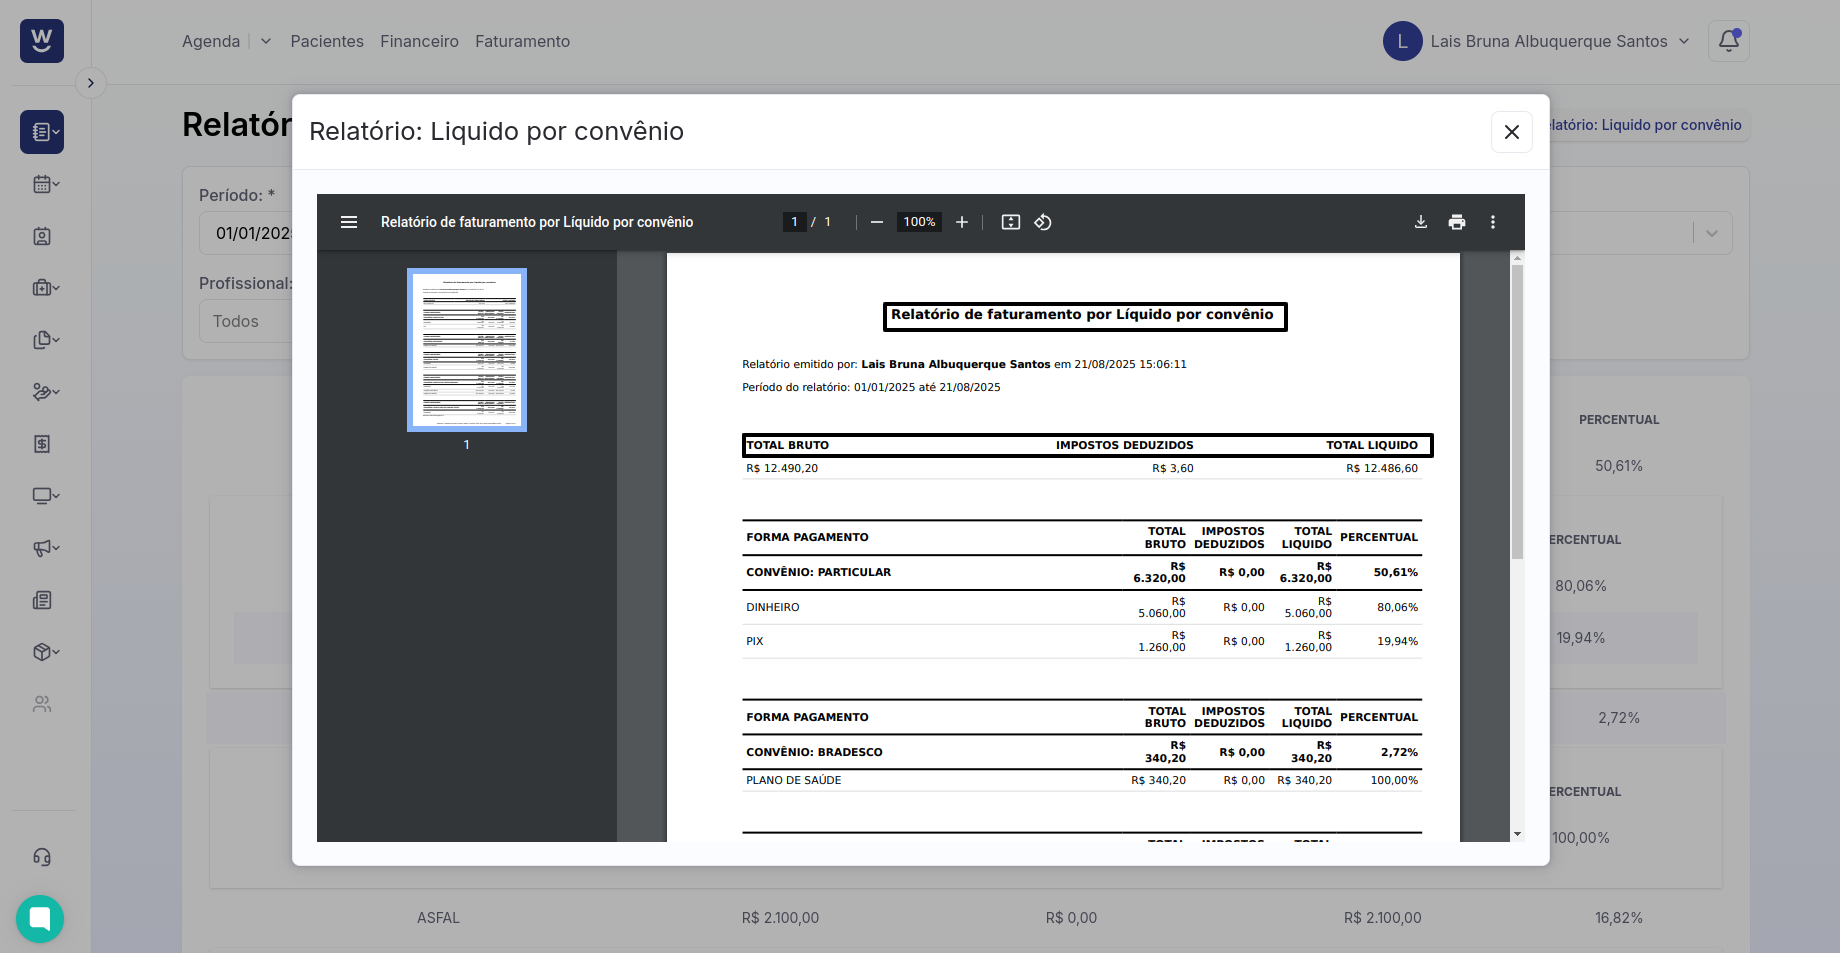Click the PDF report title box
This screenshot has height=953, width=1840.
coord(1085,316)
